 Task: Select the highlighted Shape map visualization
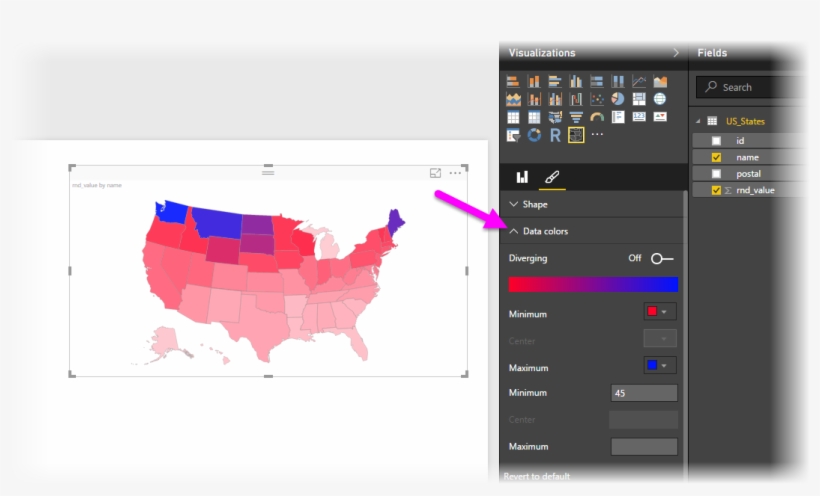tap(576, 135)
